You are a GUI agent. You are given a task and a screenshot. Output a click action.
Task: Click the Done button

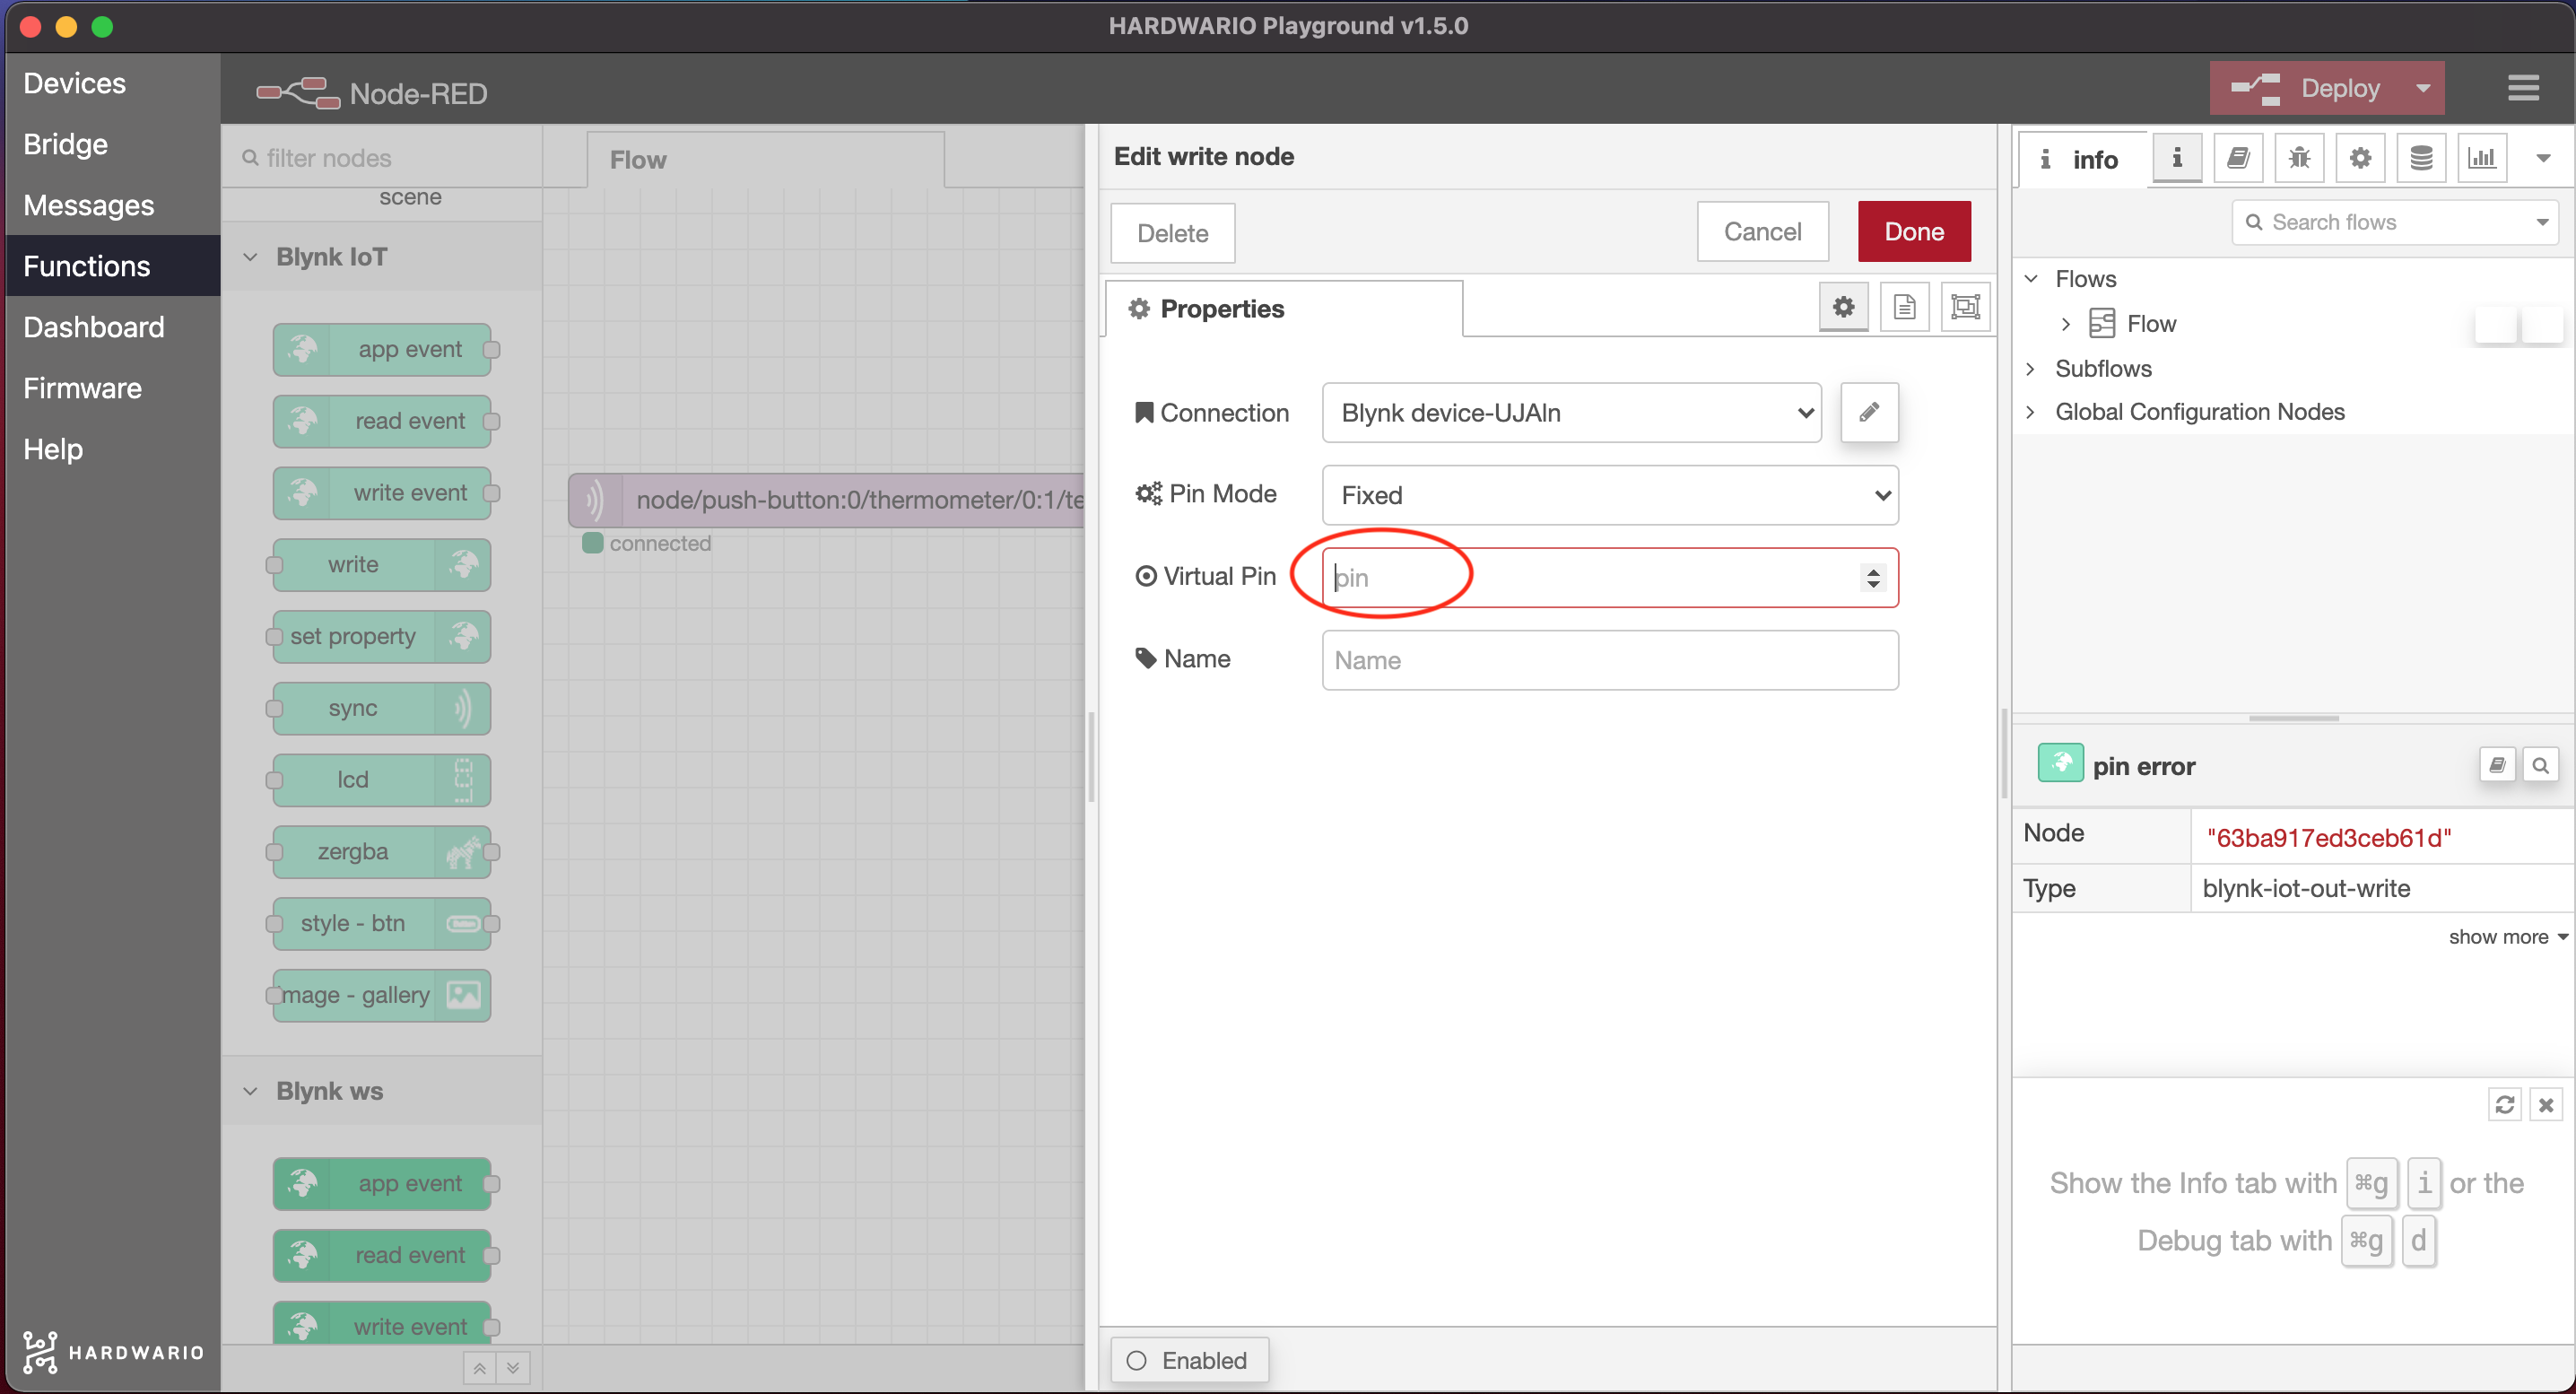(x=1914, y=232)
